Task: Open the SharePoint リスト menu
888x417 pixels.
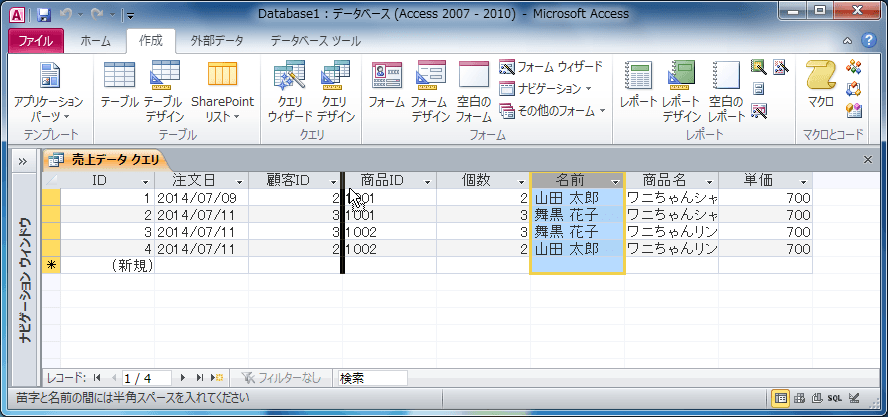Action: pyautogui.click(x=222, y=92)
